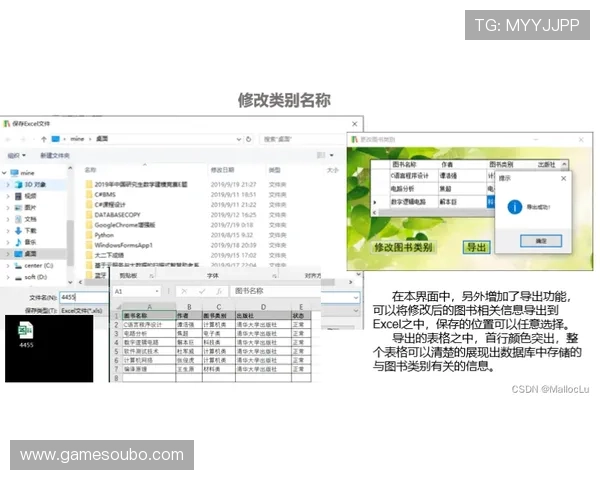600x480 pixels.
Task: Click Excel column D header
Action: click(x=263, y=307)
